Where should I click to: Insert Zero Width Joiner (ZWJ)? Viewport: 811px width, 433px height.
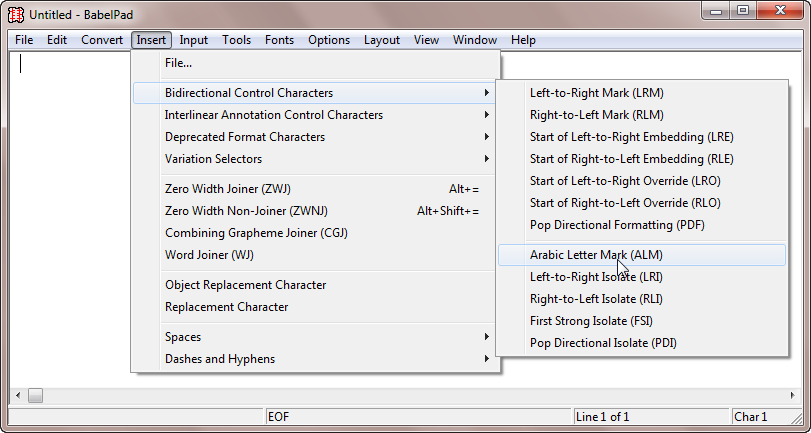point(314,189)
